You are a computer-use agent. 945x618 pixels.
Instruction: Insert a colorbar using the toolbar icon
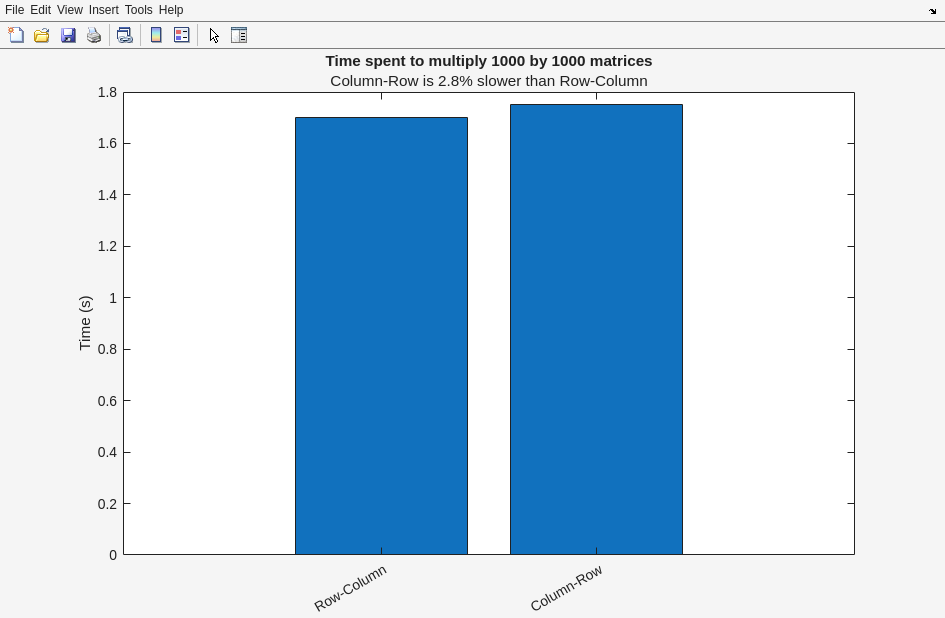pos(156,35)
